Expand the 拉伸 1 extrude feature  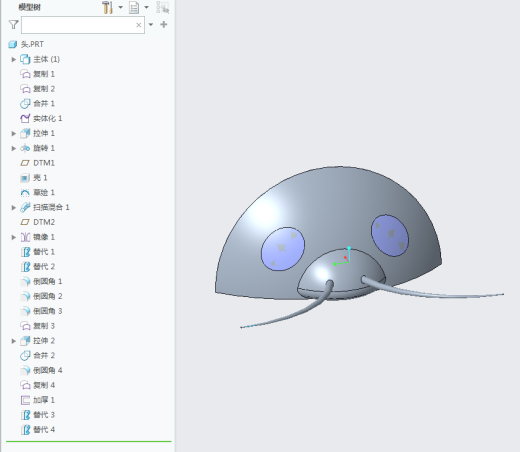pos(14,133)
